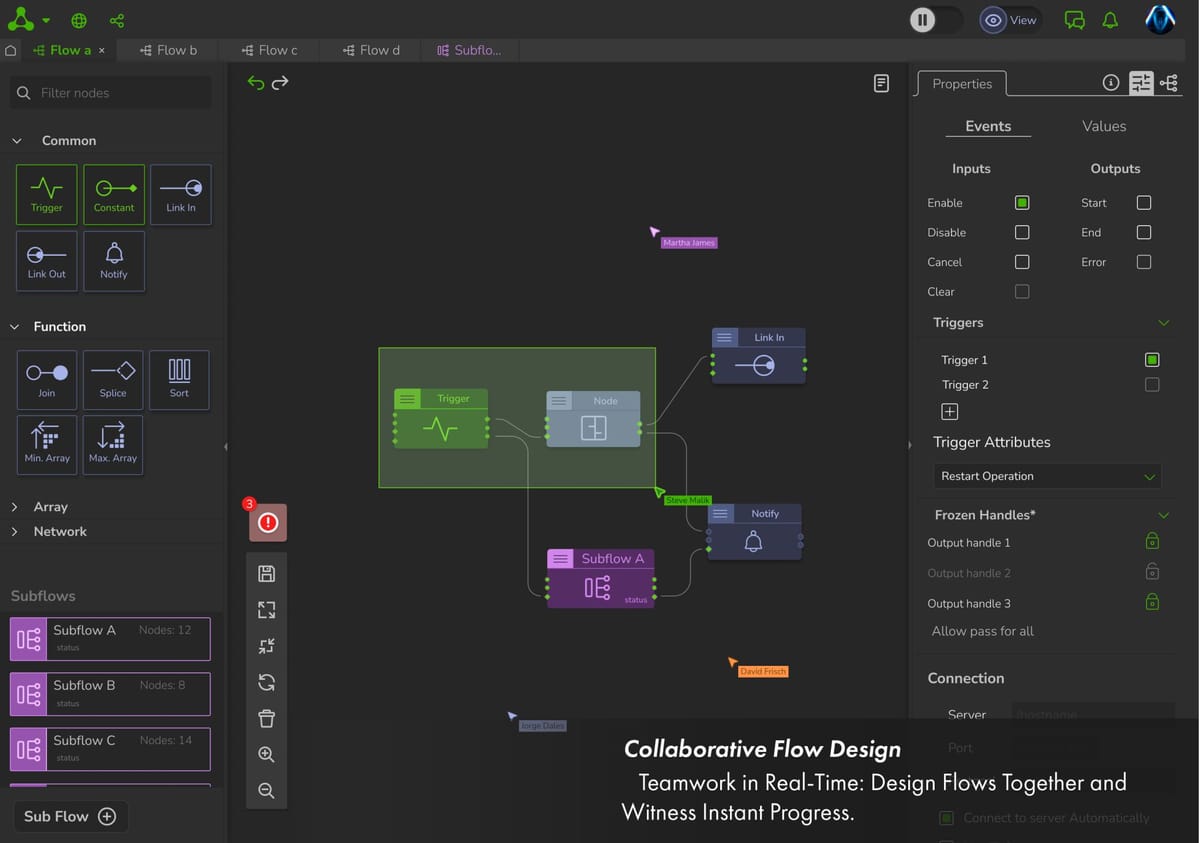Collapse the Function node category
1200x843 pixels.
tap(15, 327)
